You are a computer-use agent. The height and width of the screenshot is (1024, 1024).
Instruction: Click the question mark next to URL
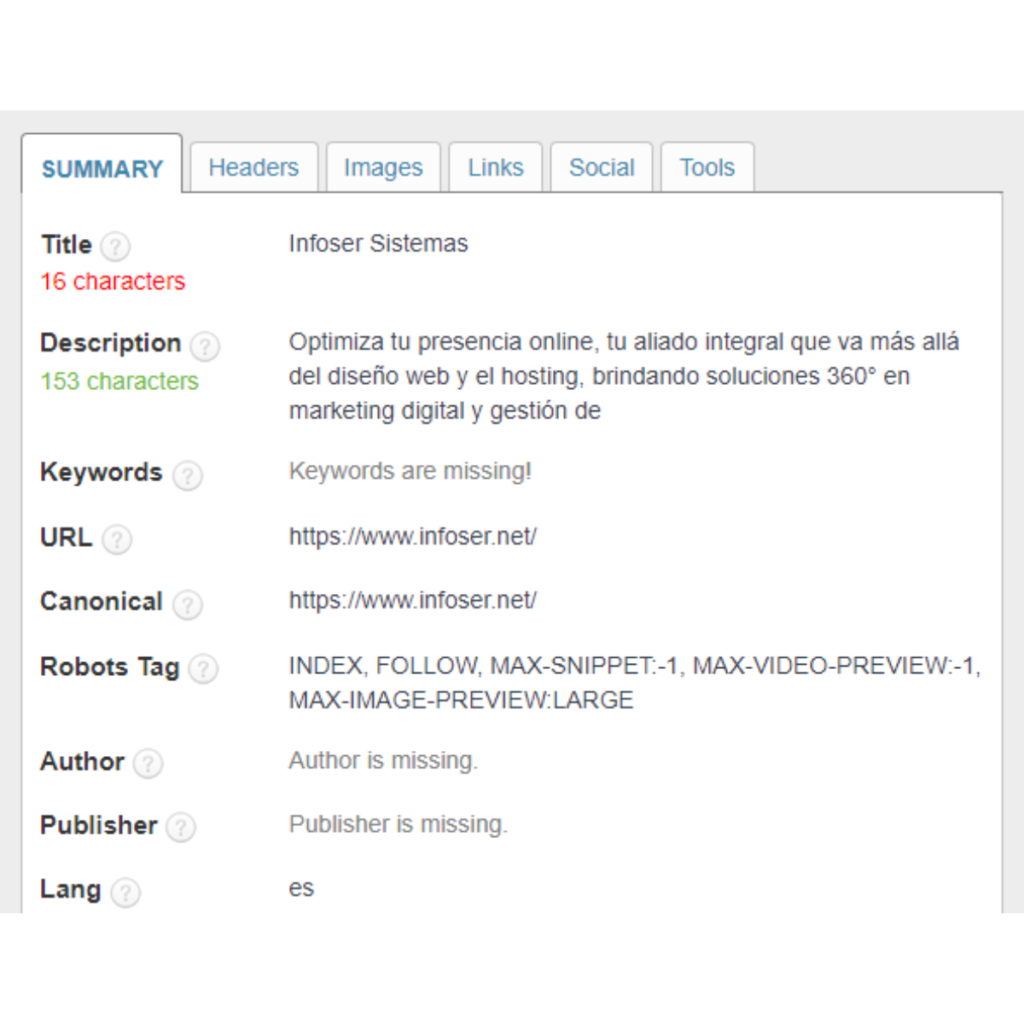click(117, 540)
